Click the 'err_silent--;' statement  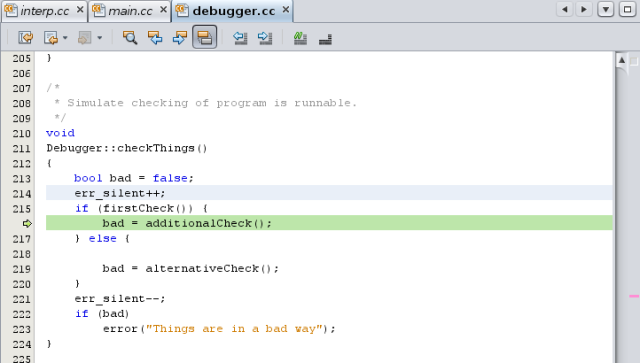pos(120,299)
